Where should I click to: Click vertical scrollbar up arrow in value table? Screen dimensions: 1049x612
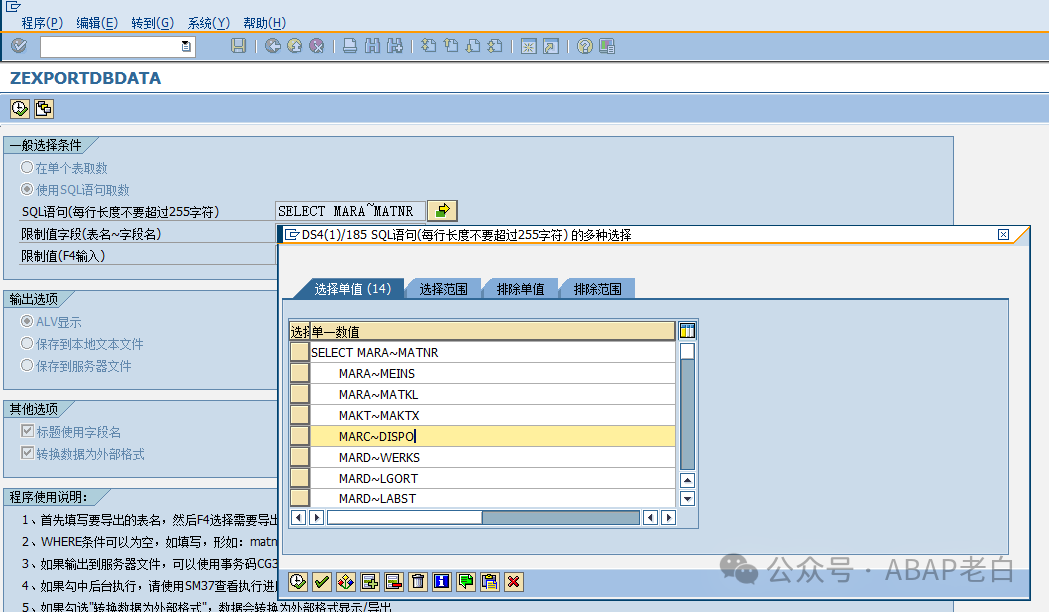[687, 480]
